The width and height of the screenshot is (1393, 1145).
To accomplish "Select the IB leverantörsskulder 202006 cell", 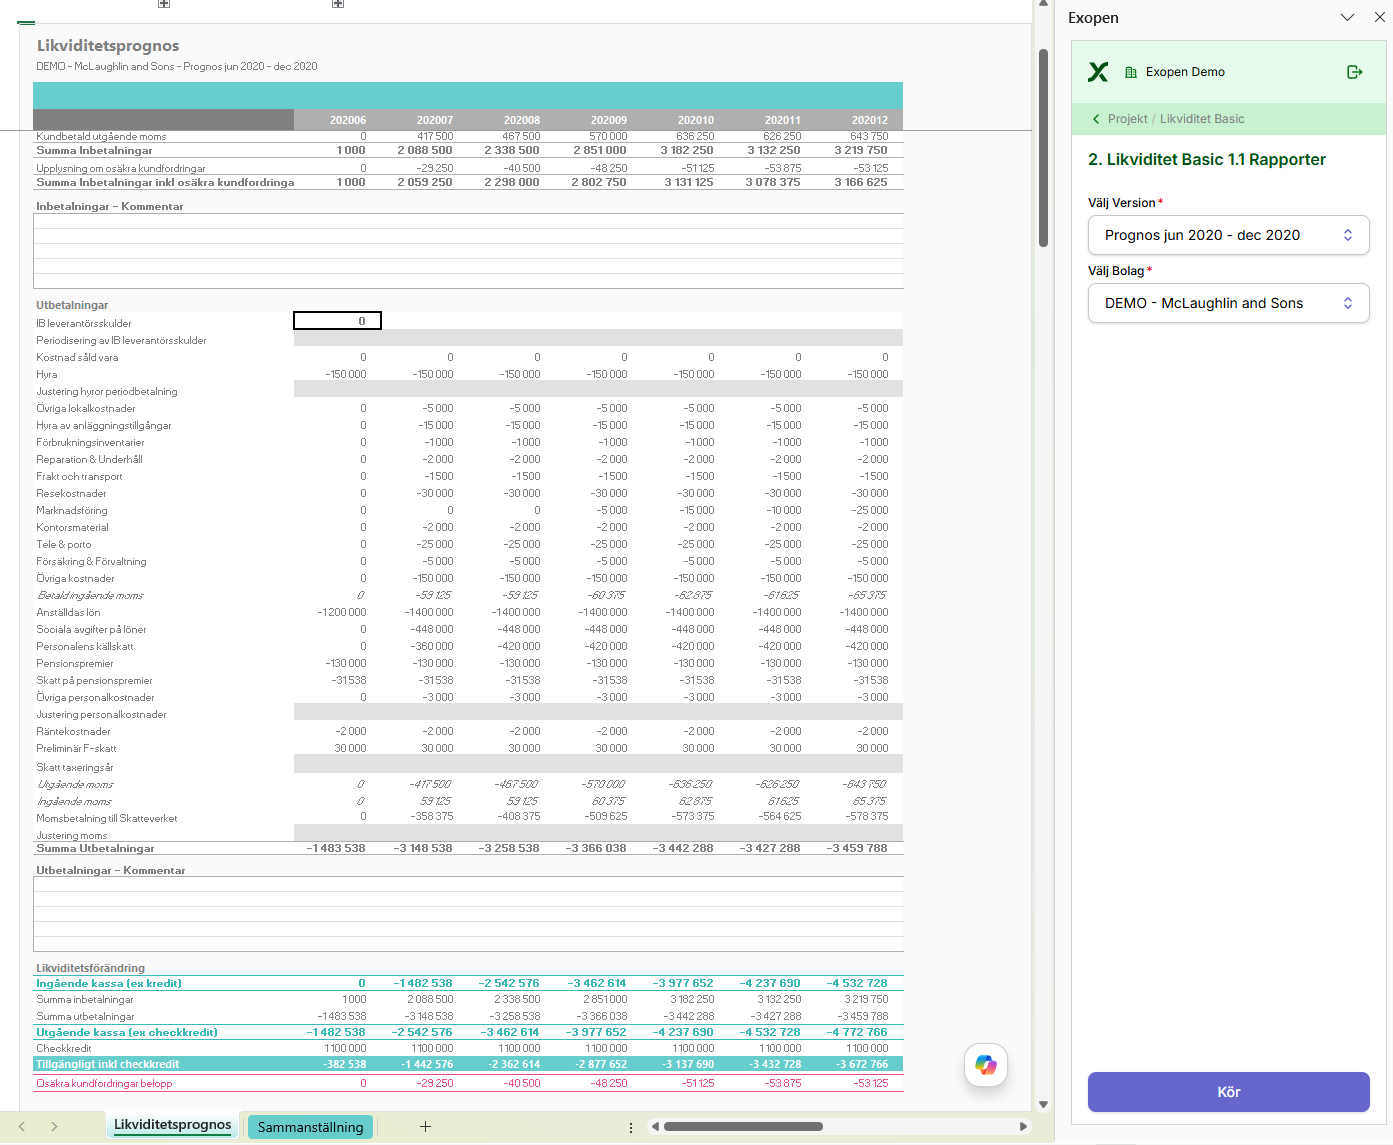I will (x=337, y=321).
